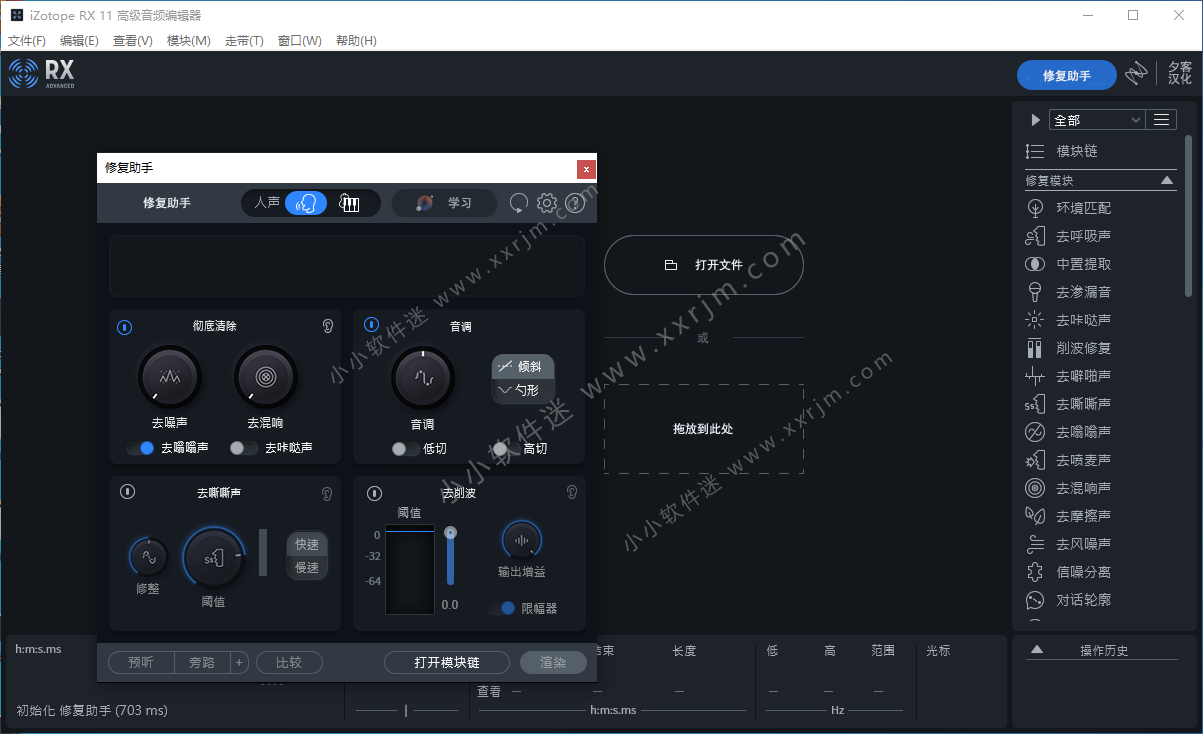The image size is (1203, 734).
Task: Click the 打开文件 button
Action: coord(704,265)
